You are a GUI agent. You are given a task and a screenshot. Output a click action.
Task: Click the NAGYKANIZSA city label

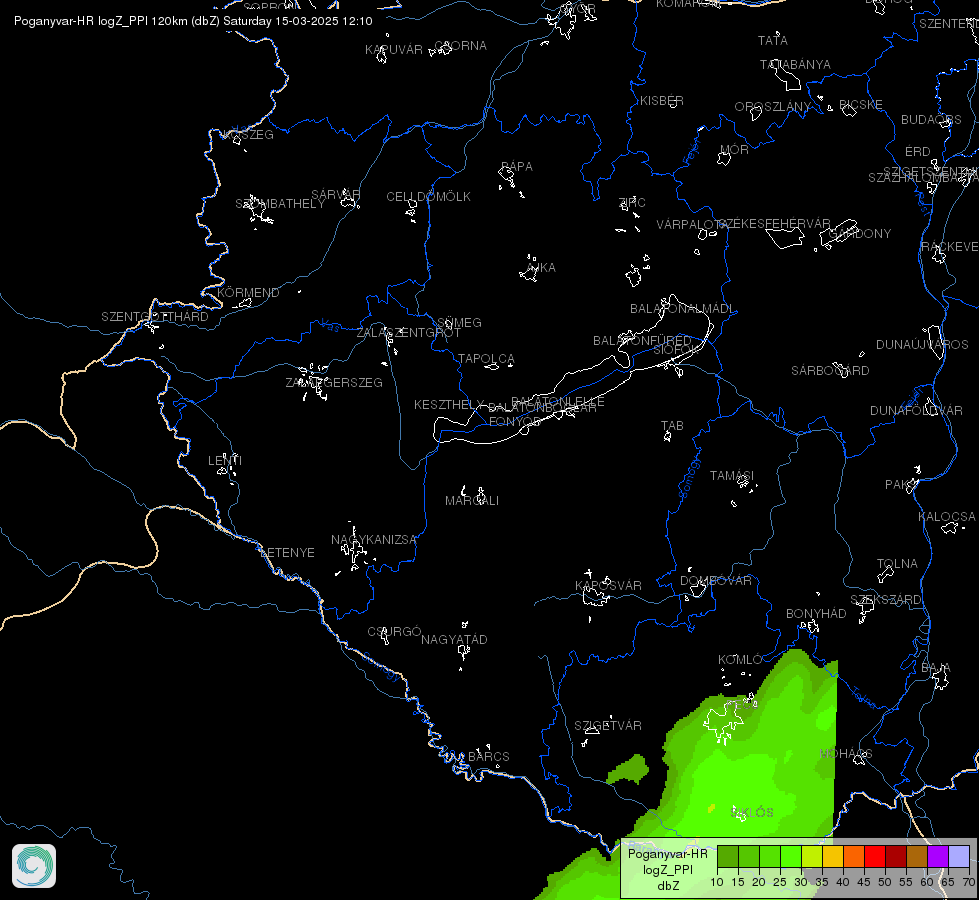point(373,540)
